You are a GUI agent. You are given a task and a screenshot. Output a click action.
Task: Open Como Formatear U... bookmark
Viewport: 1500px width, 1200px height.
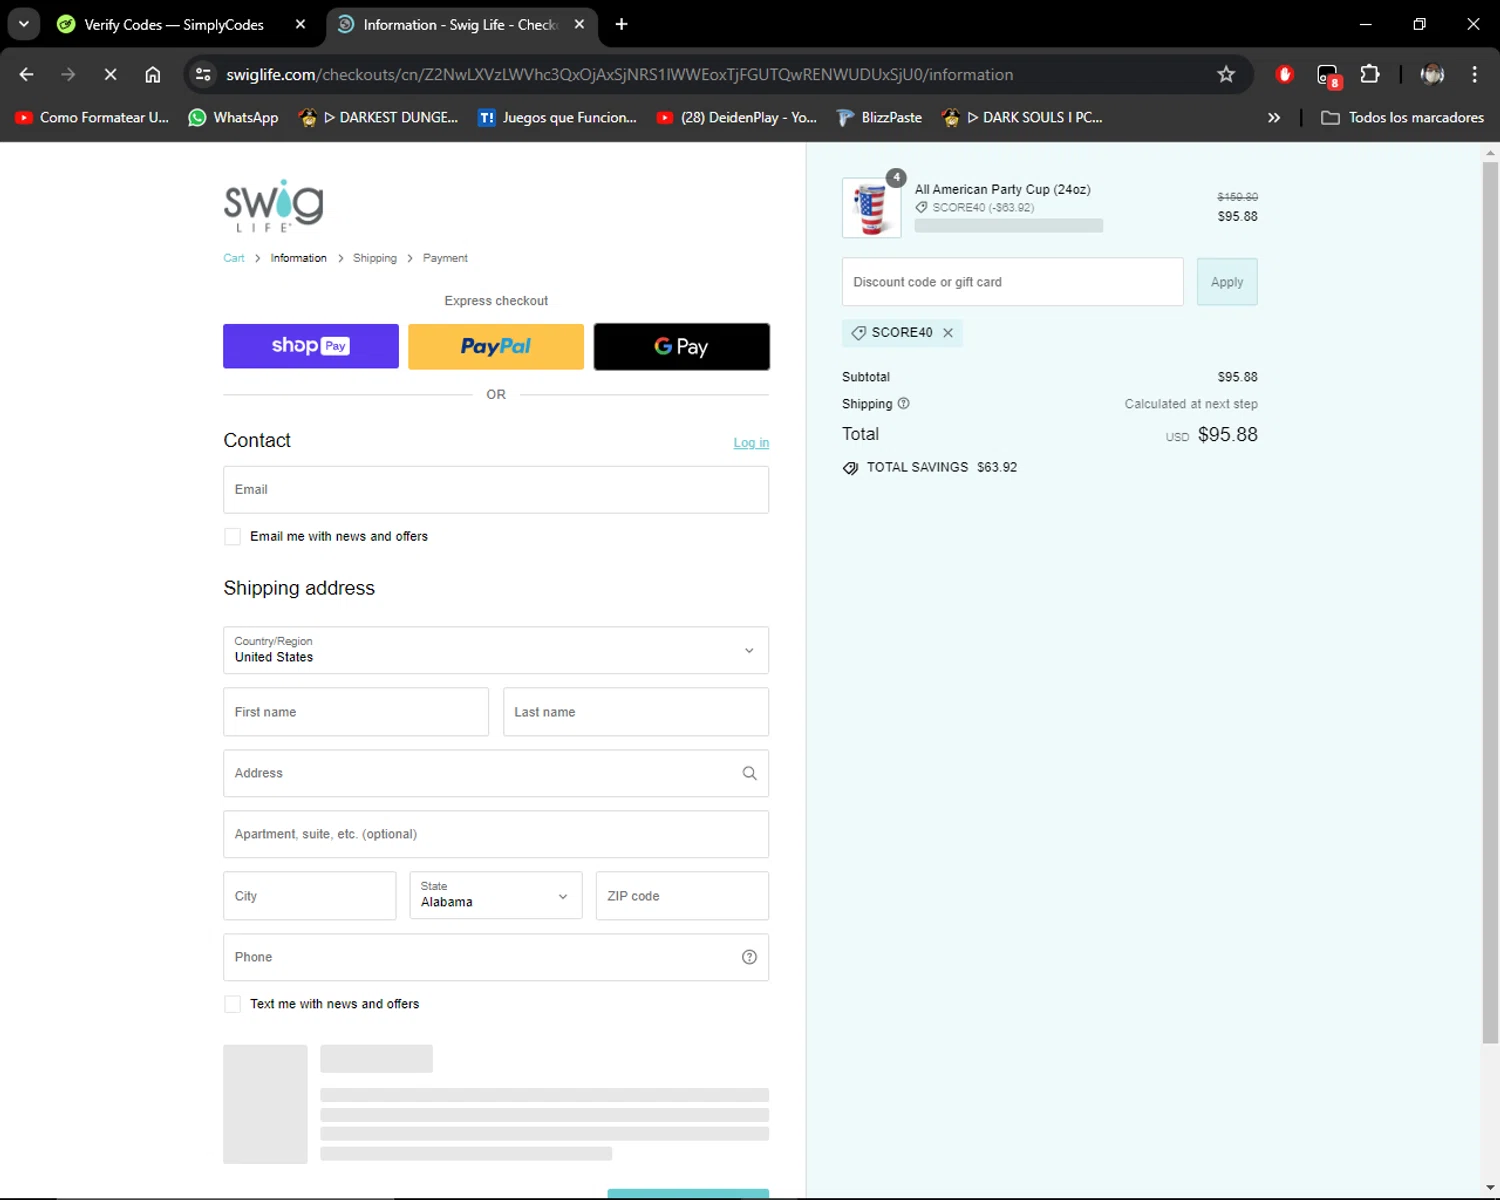[x=92, y=117]
